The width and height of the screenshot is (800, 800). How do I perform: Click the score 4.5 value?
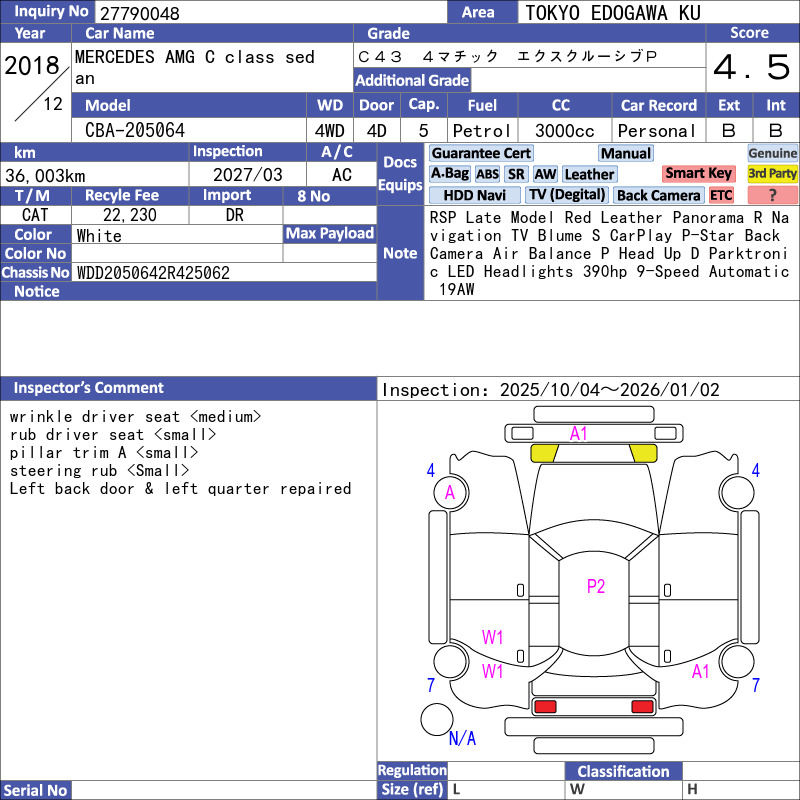pos(751,68)
